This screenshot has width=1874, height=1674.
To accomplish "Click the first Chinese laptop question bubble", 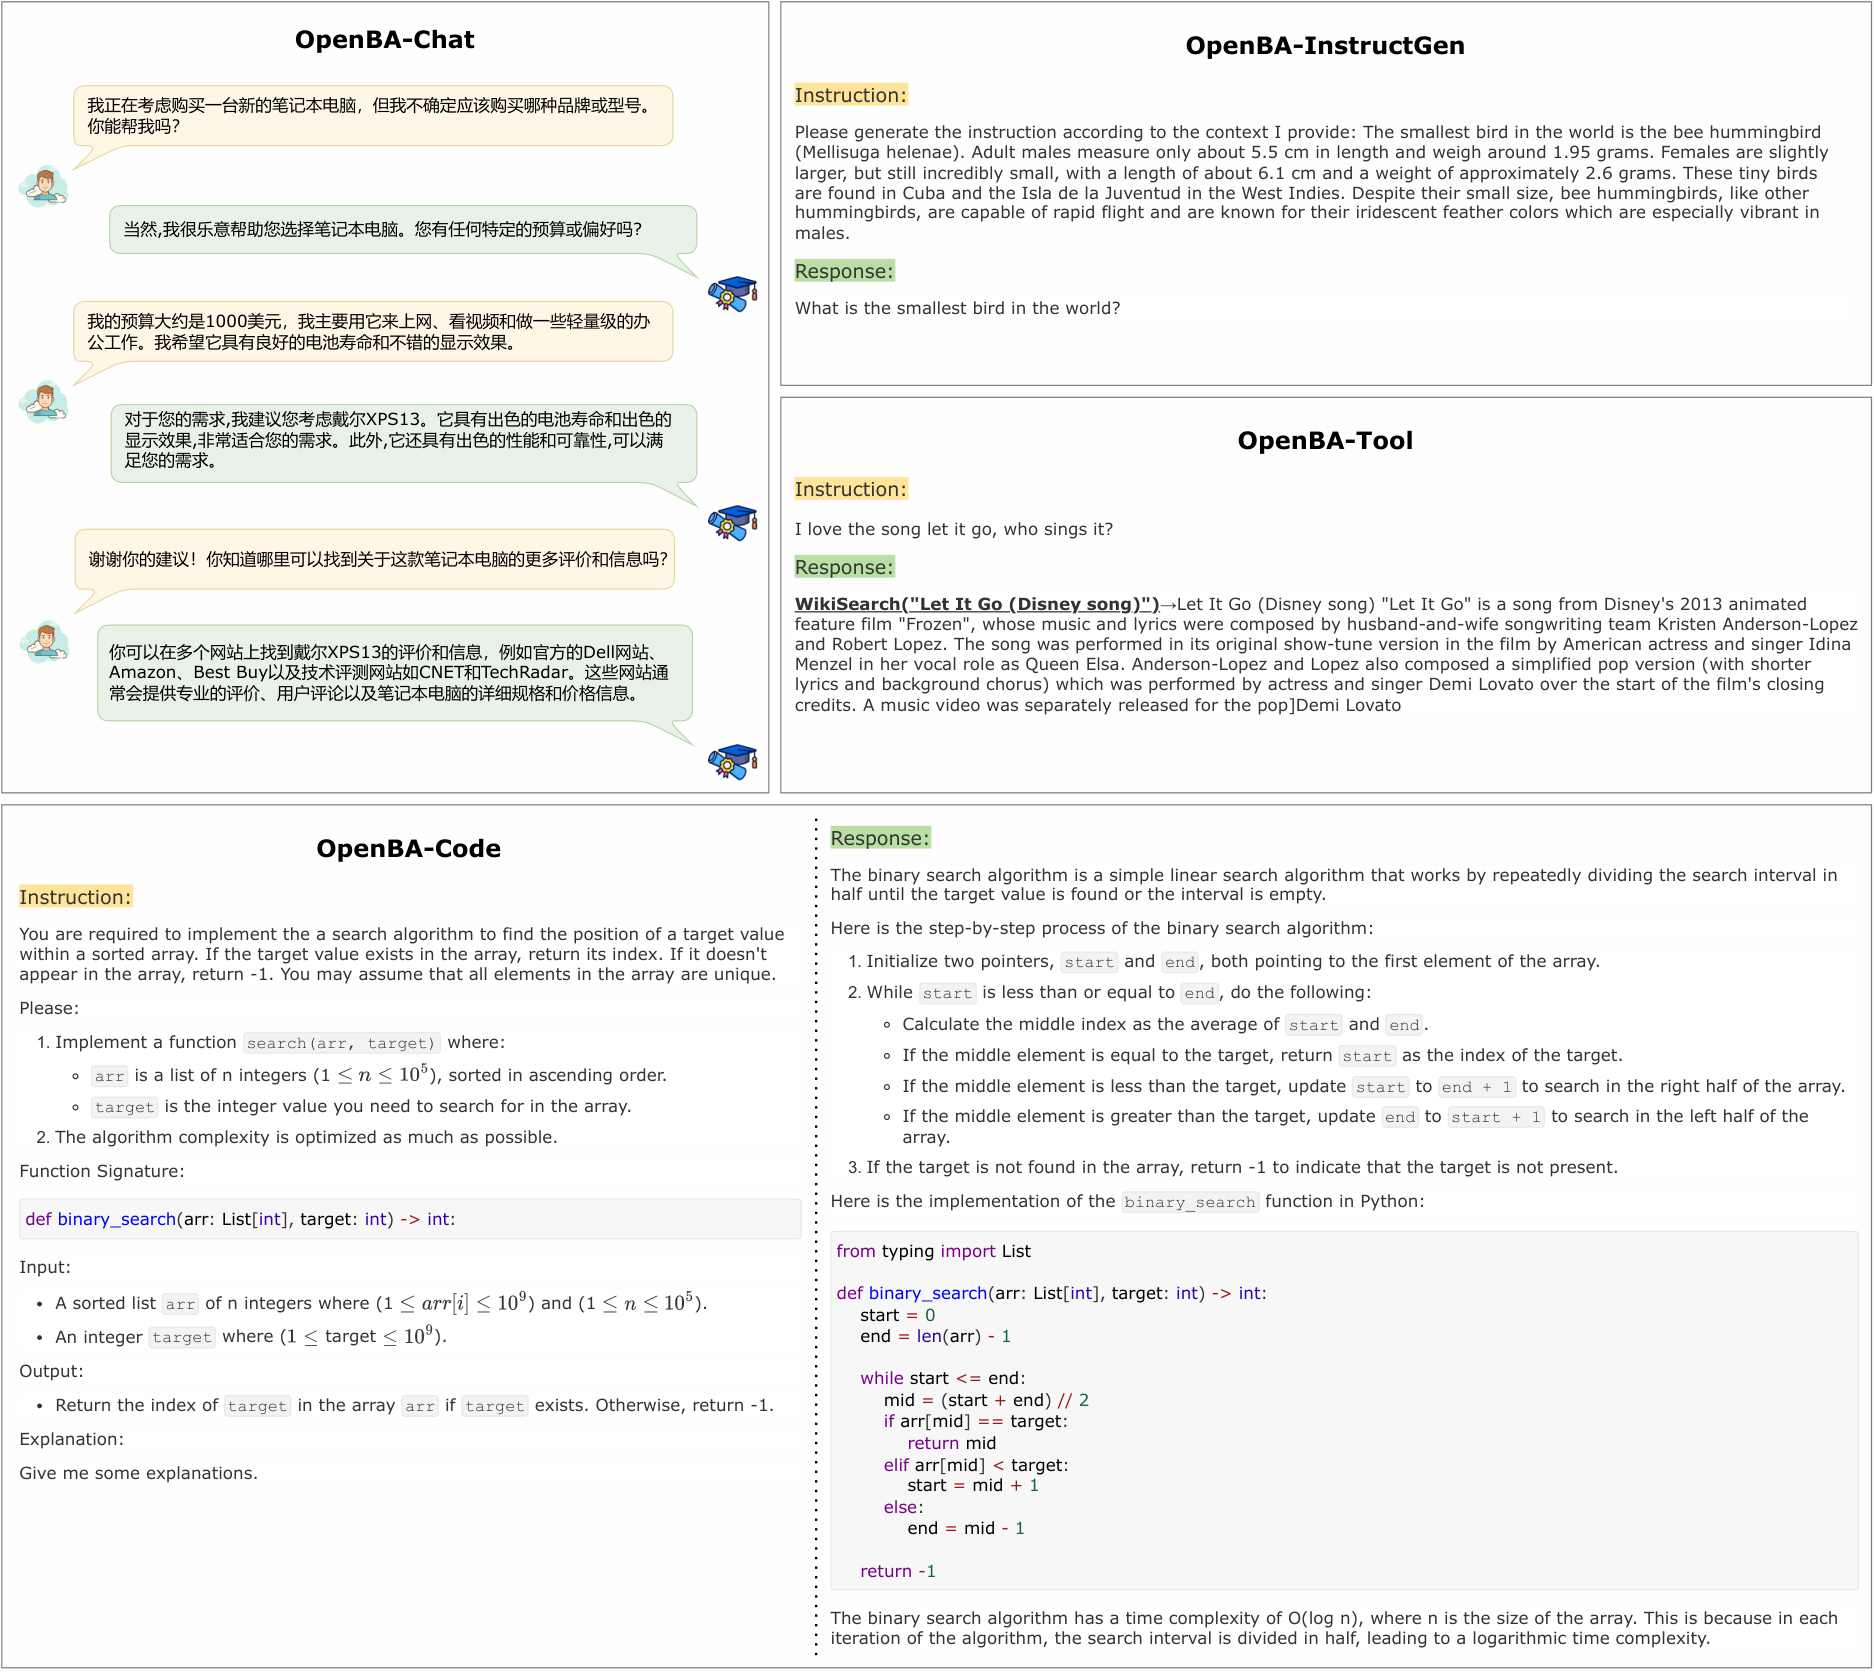I will coord(373,116).
